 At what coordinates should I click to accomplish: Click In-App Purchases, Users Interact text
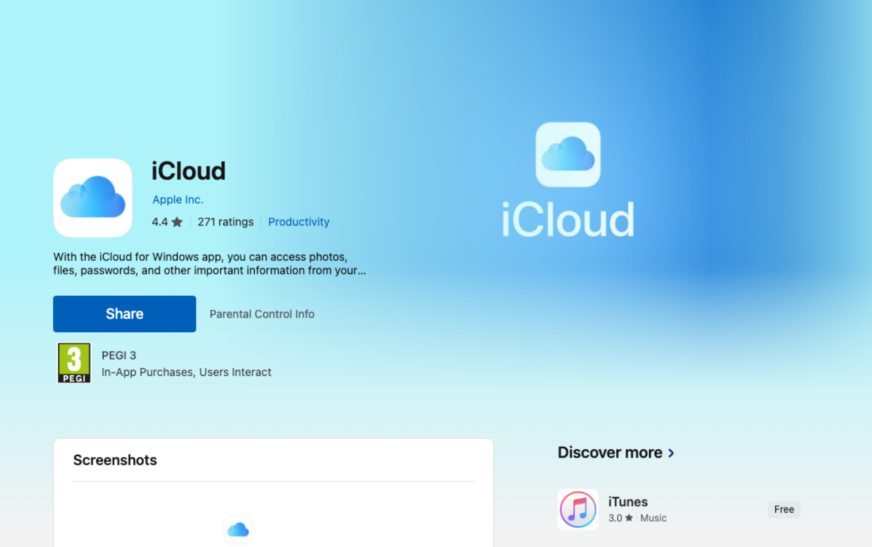(x=186, y=372)
